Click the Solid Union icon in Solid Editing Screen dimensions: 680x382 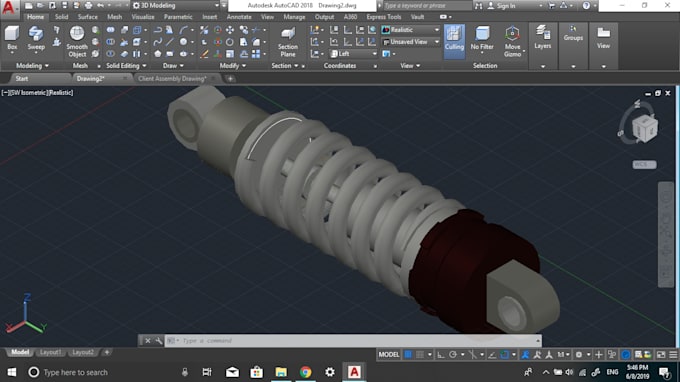[x=111, y=30]
